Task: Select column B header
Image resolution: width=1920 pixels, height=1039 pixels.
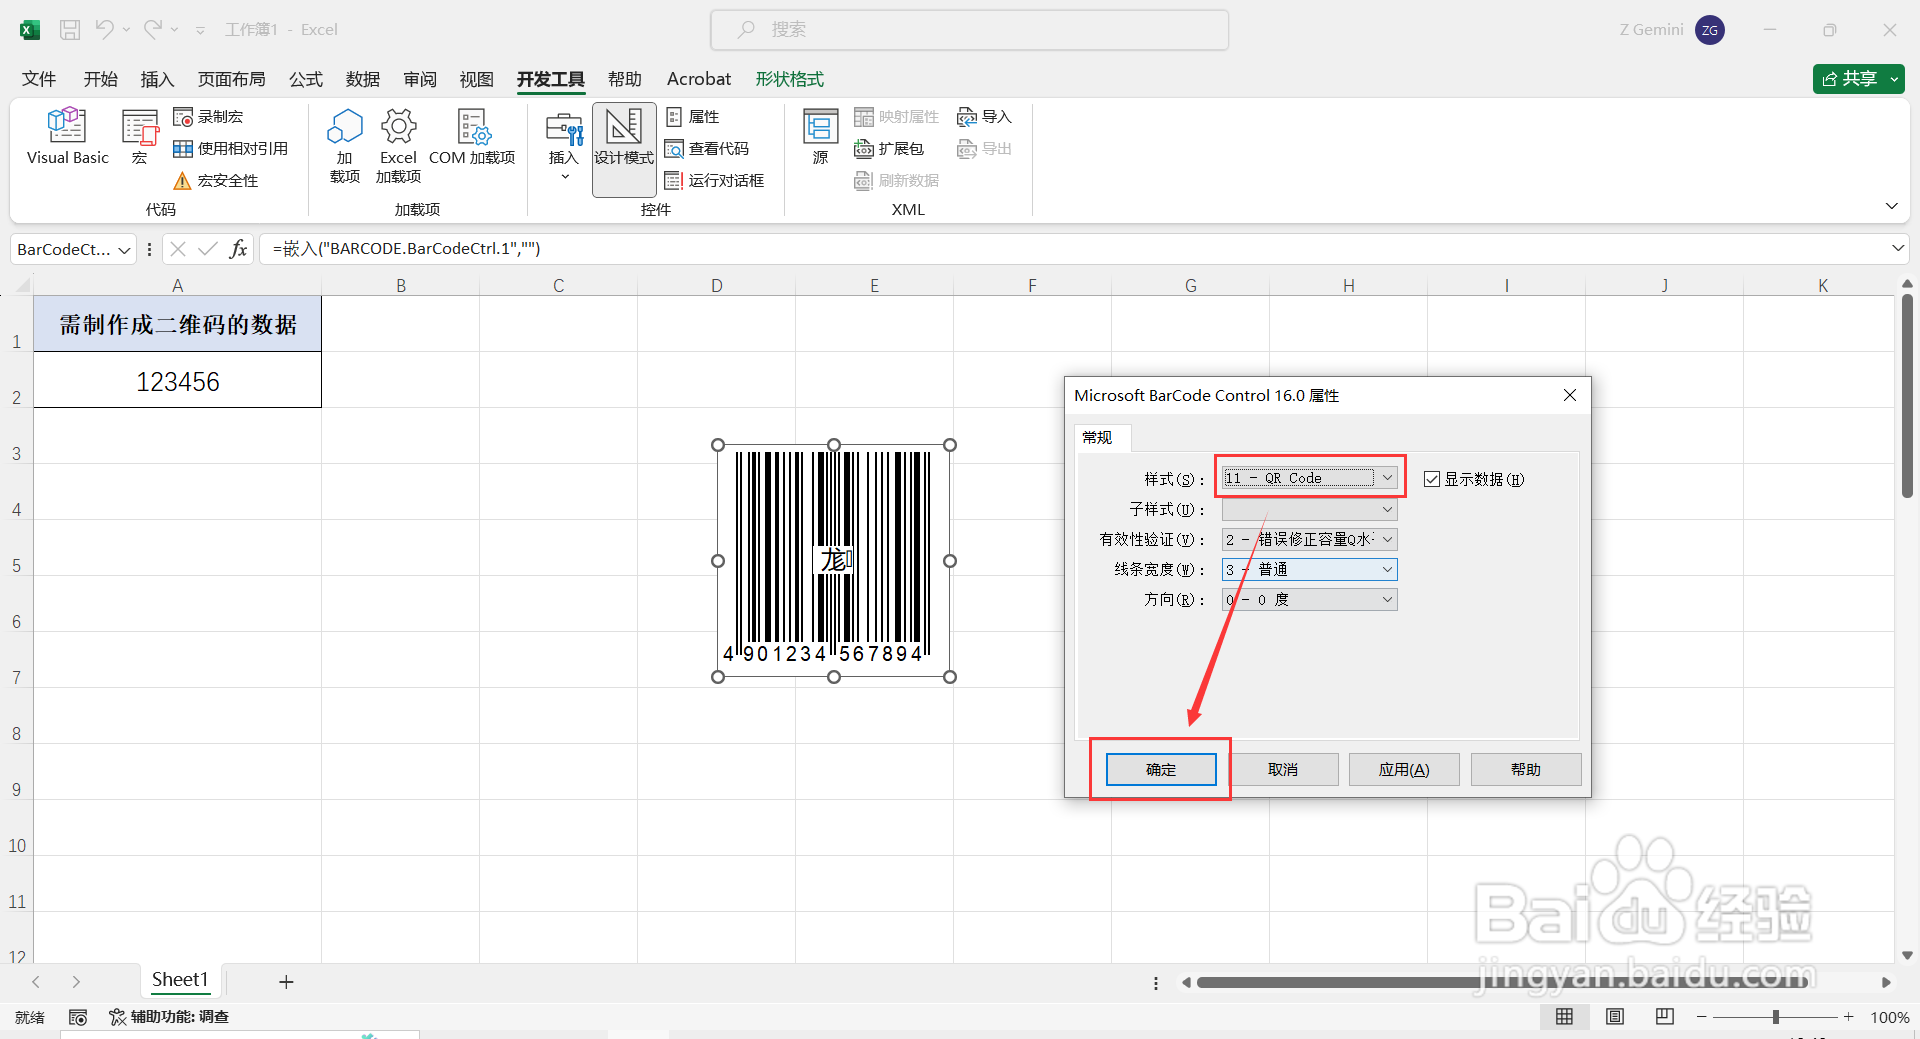Action: 401,286
